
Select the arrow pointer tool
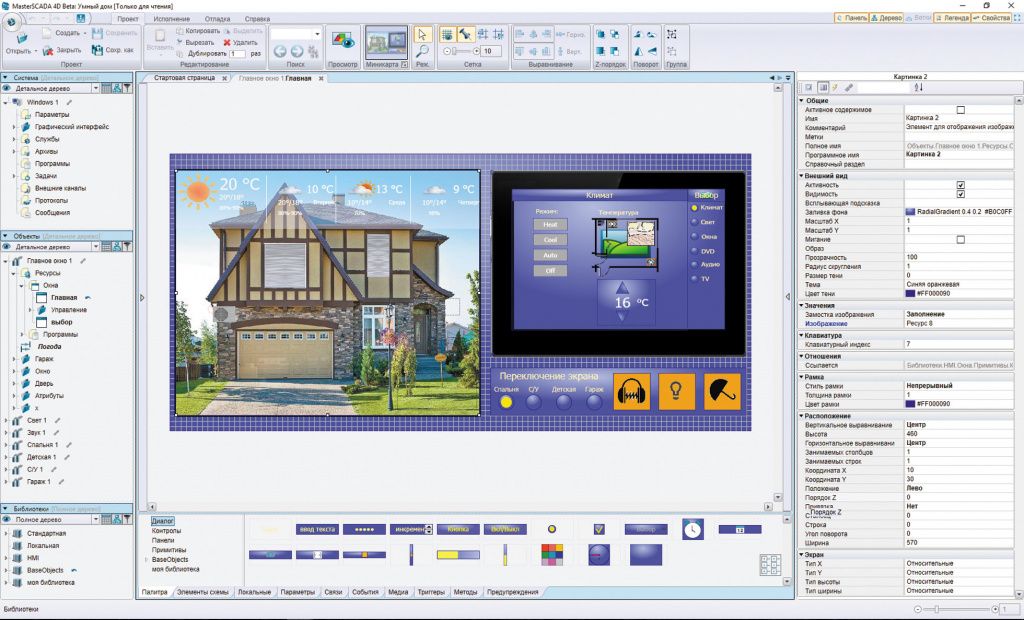point(423,35)
